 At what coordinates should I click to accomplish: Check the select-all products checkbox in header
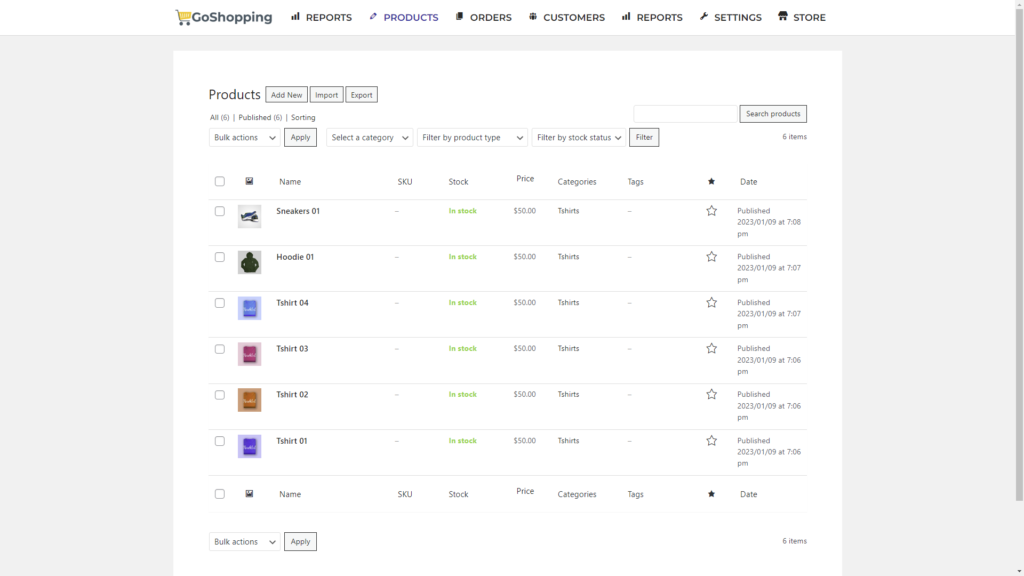(219, 181)
